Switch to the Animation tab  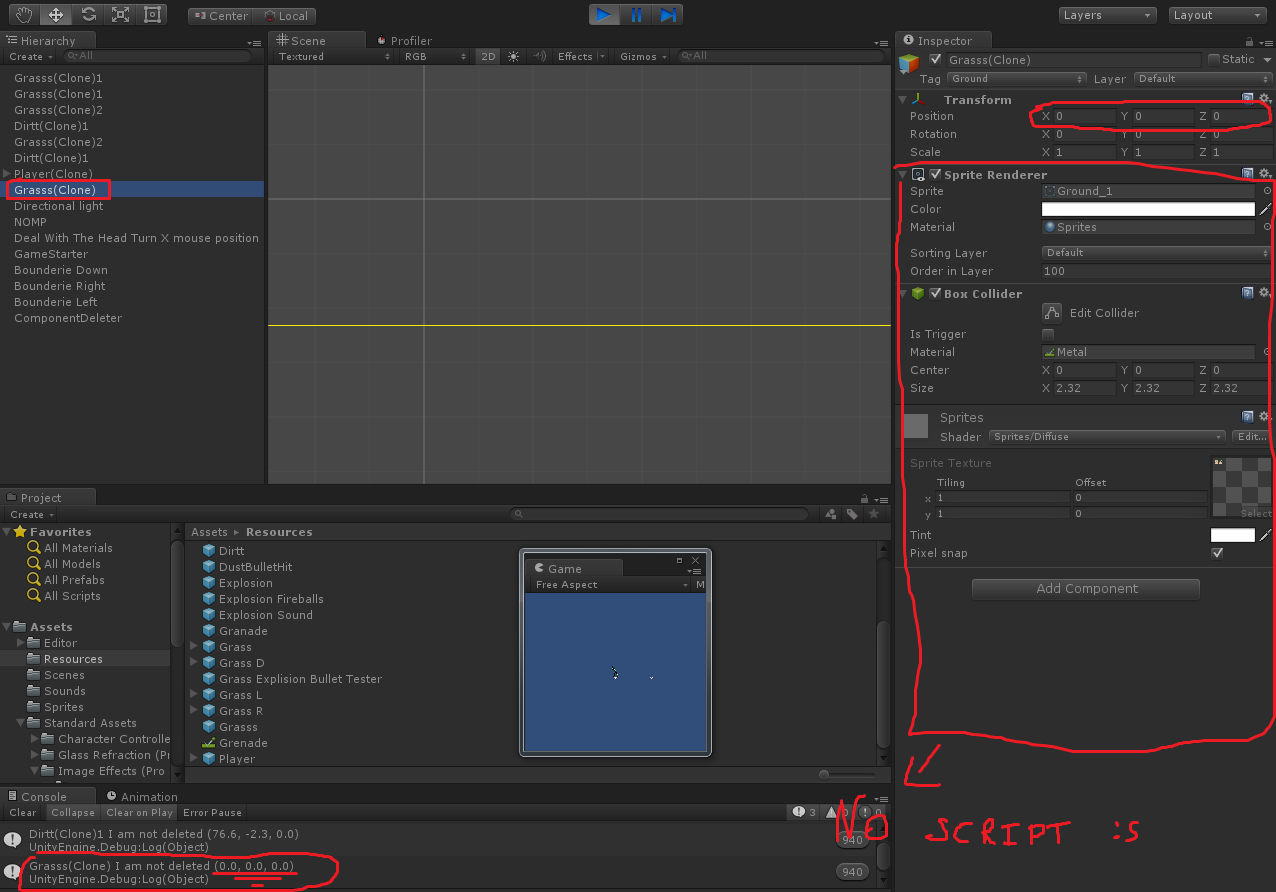tap(142, 797)
